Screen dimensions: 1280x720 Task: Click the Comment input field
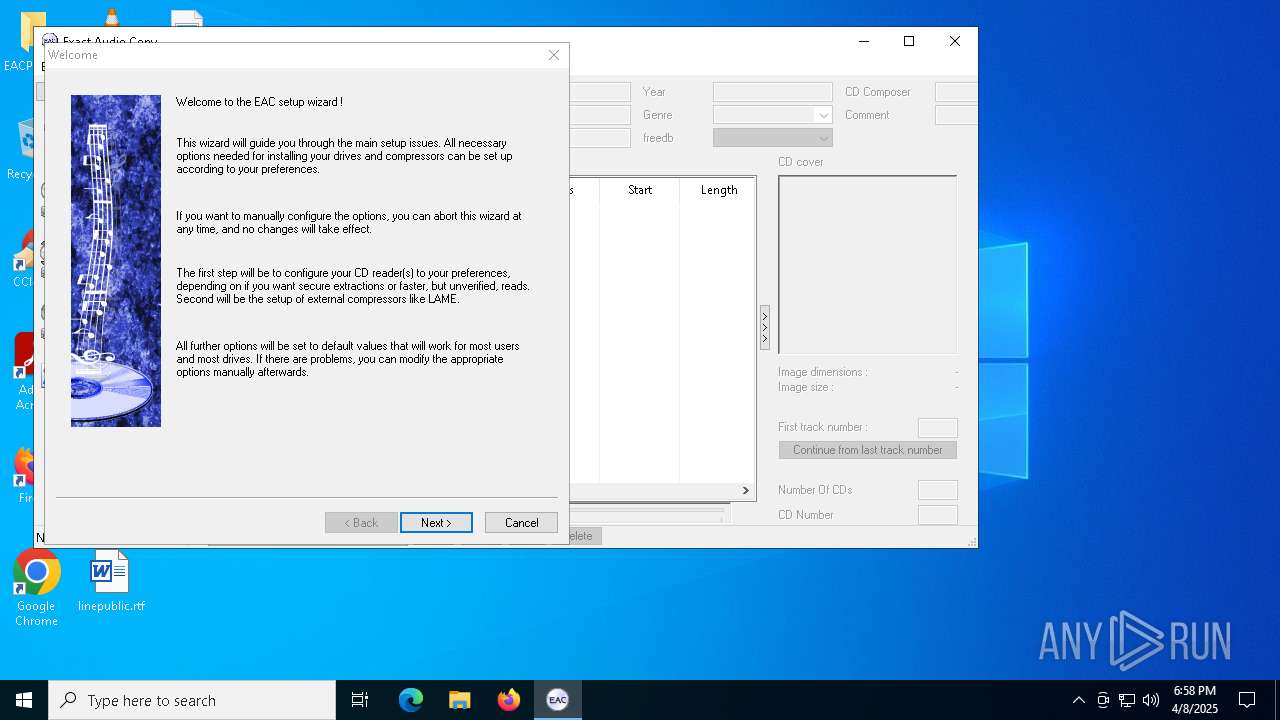tap(956, 115)
